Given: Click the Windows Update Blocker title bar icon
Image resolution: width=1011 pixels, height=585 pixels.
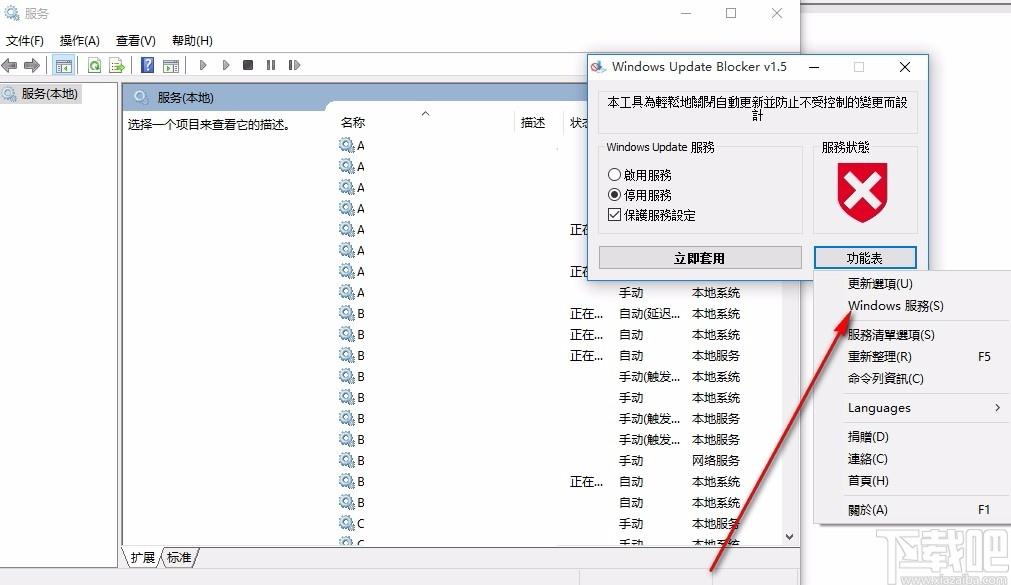Looking at the screenshot, I should click(598, 66).
